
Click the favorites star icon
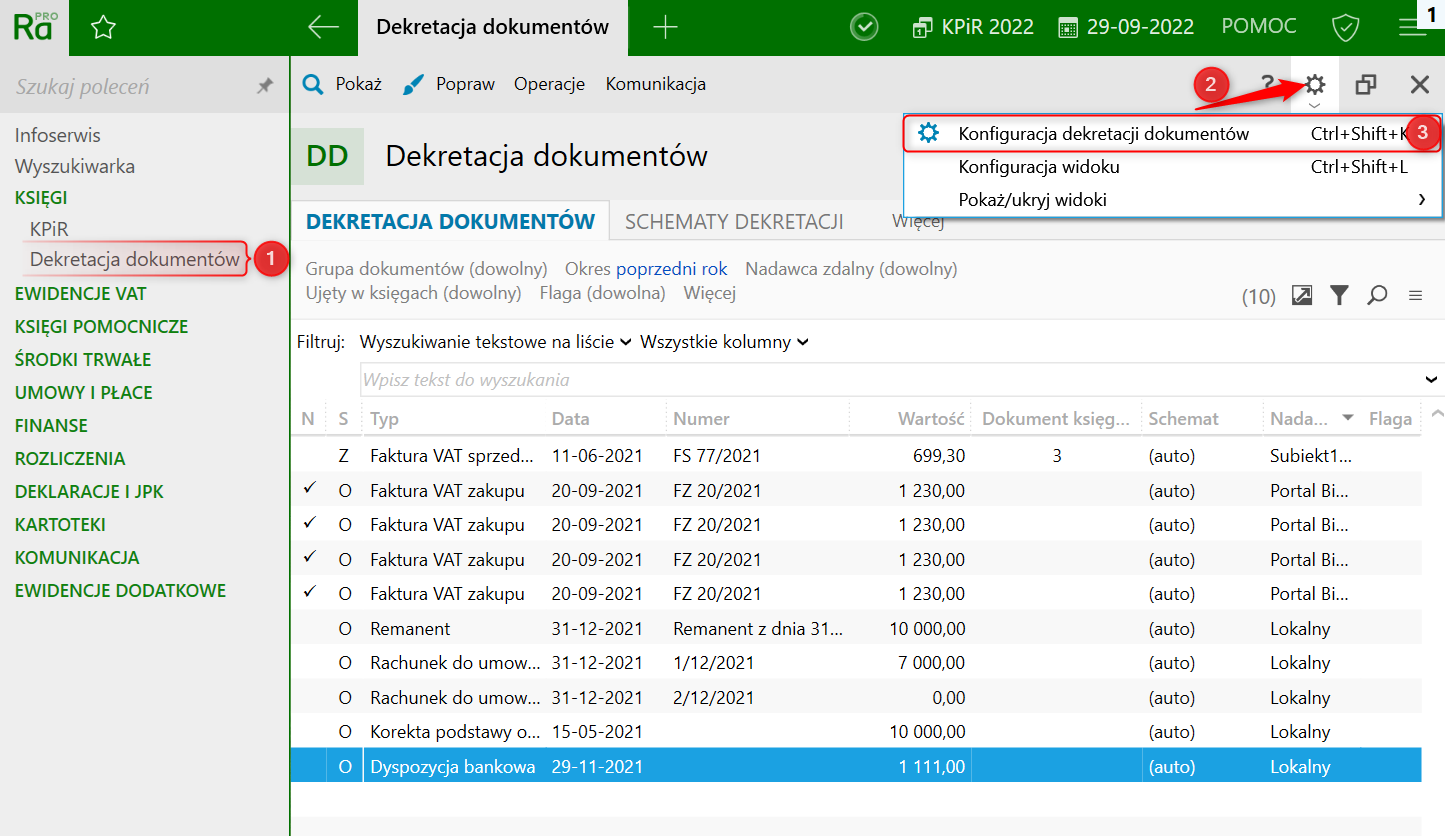point(103,28)
